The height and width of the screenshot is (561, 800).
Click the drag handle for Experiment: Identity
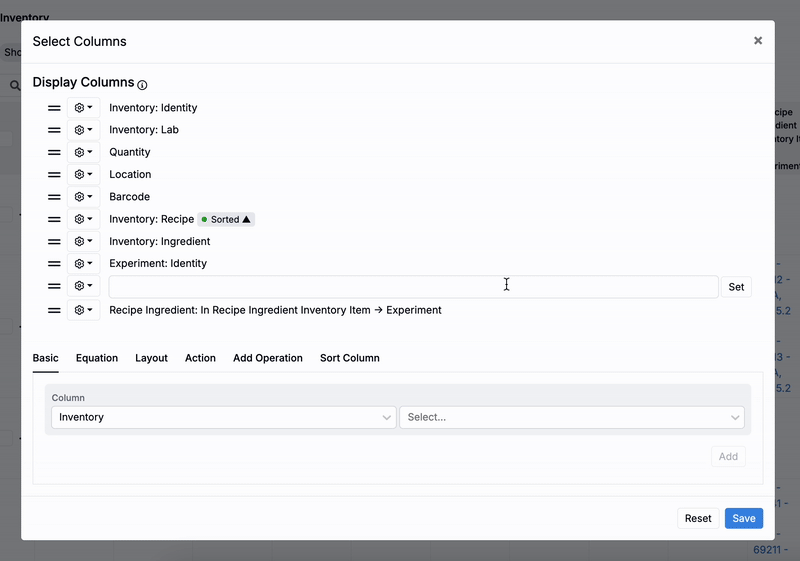tap(54, 264)
